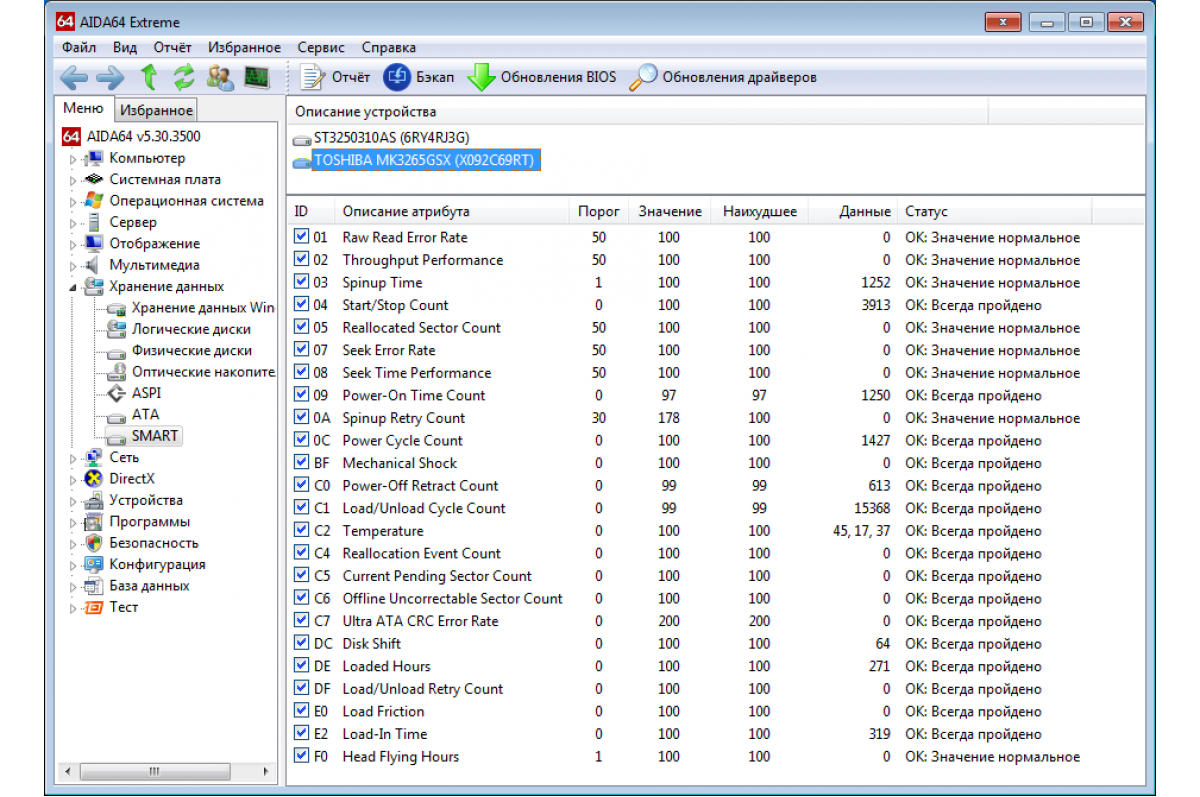
Task: Go back with the left arrow icon
Action: click(x=74, y=77)
